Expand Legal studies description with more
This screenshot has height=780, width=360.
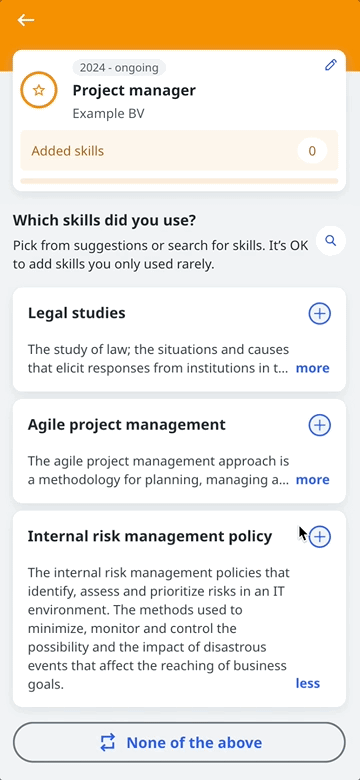click(312, 368)
